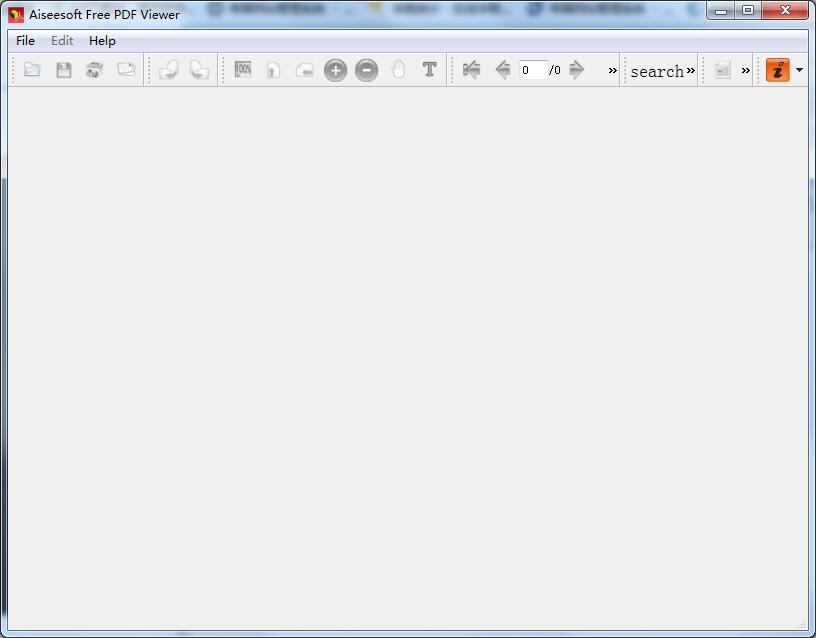
Task: Fit page height with the up-arrow page icon
Action: coord(274,70)
